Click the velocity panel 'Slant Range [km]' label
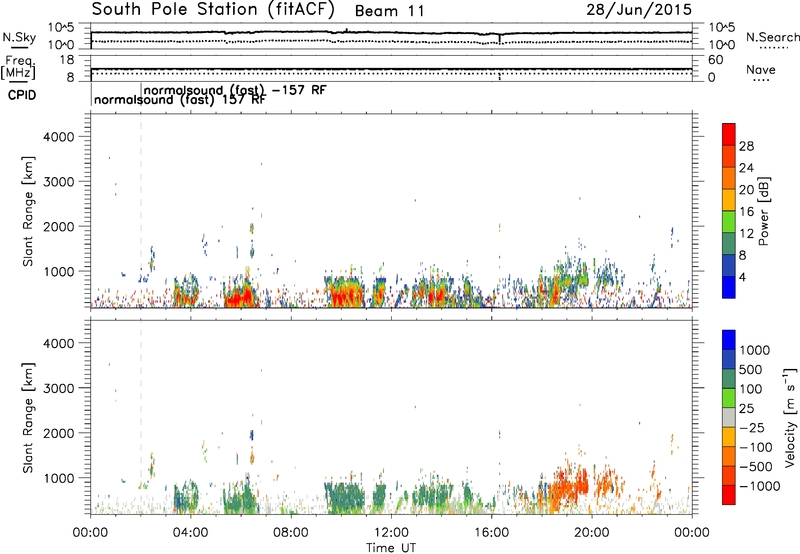800x554 pixels. [x=28, y=418]
